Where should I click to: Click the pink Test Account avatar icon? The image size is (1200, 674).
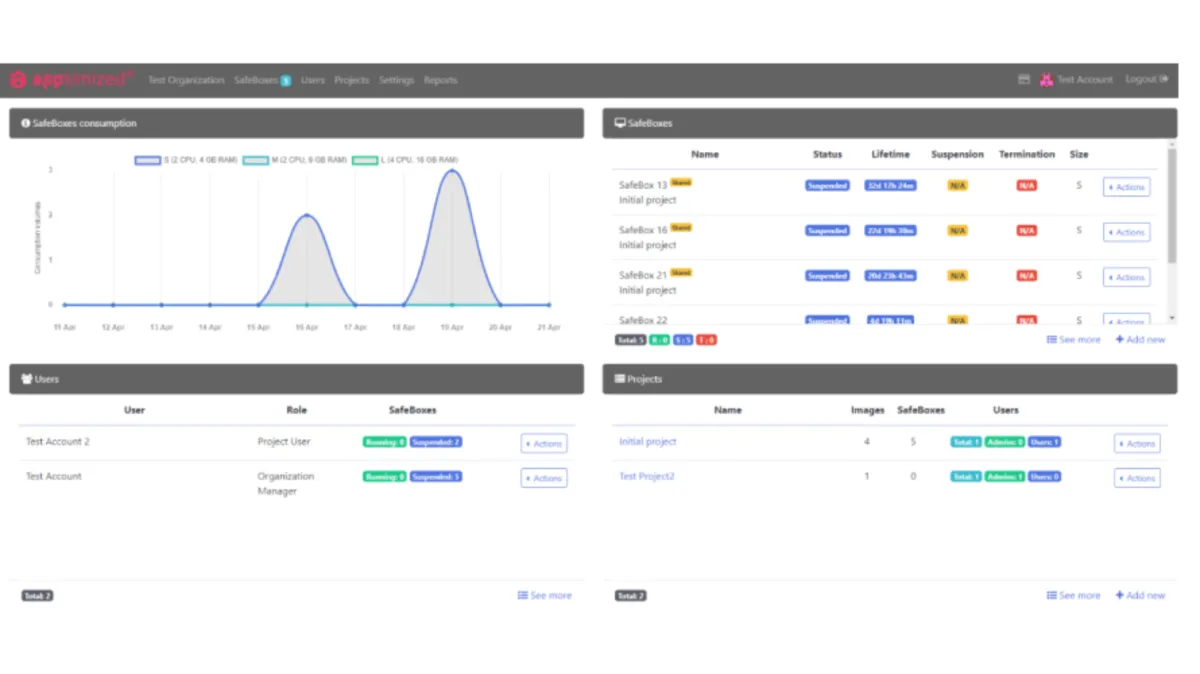coord(1046,80)
